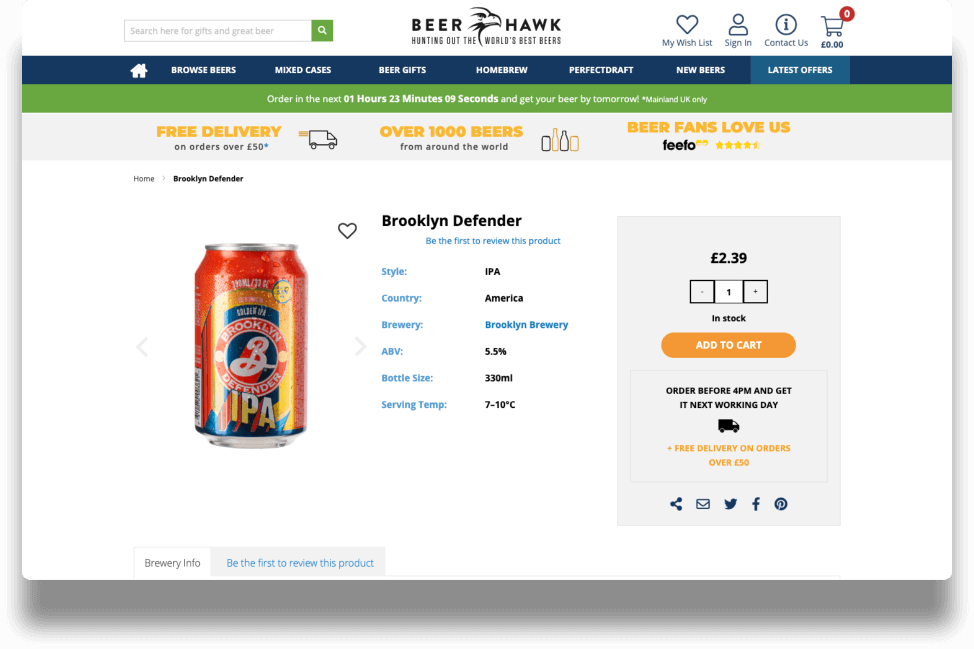
Task: Open the Brooklyn Brewery link
Action: 526,324
